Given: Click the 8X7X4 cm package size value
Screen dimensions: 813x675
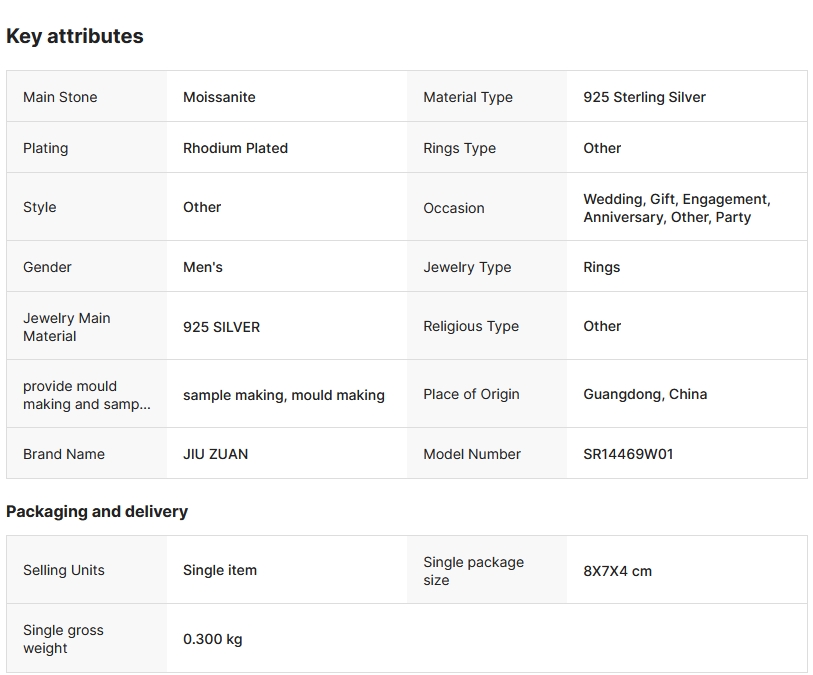Looking at the screenshot, I should click(x=617, y=571).
